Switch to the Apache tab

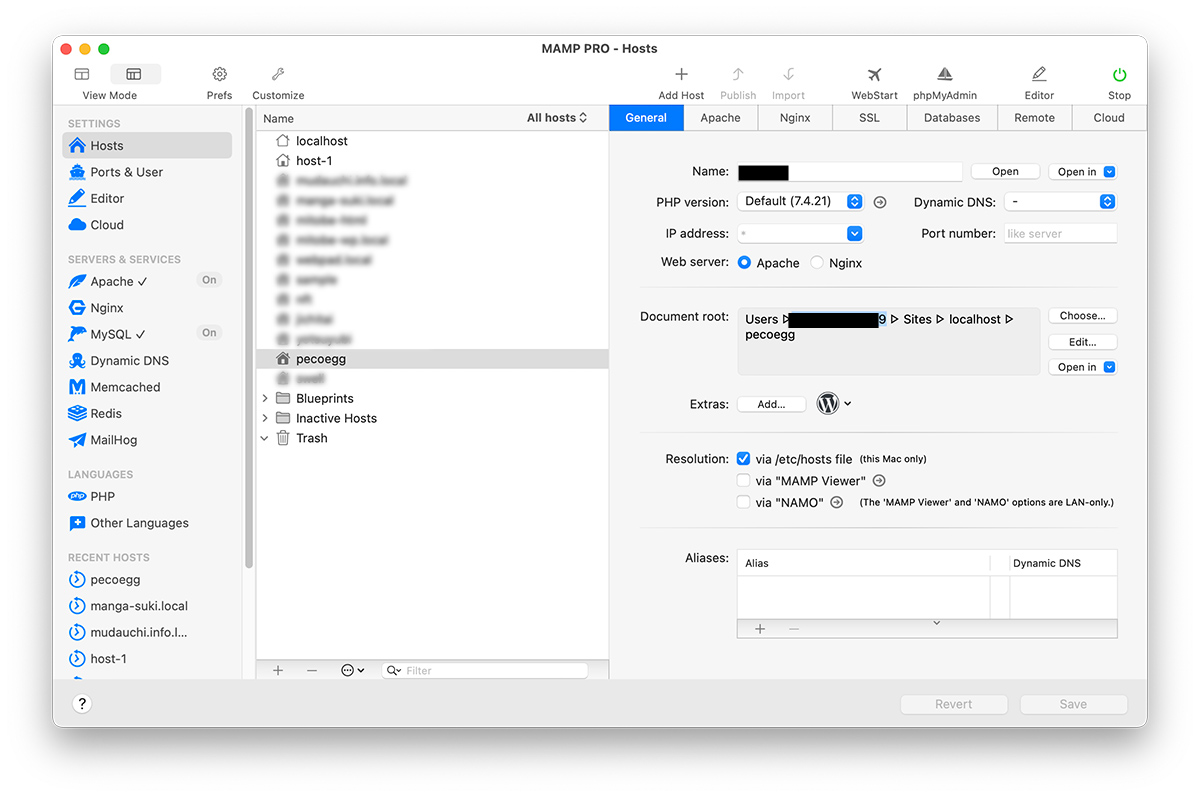(720, 118)
